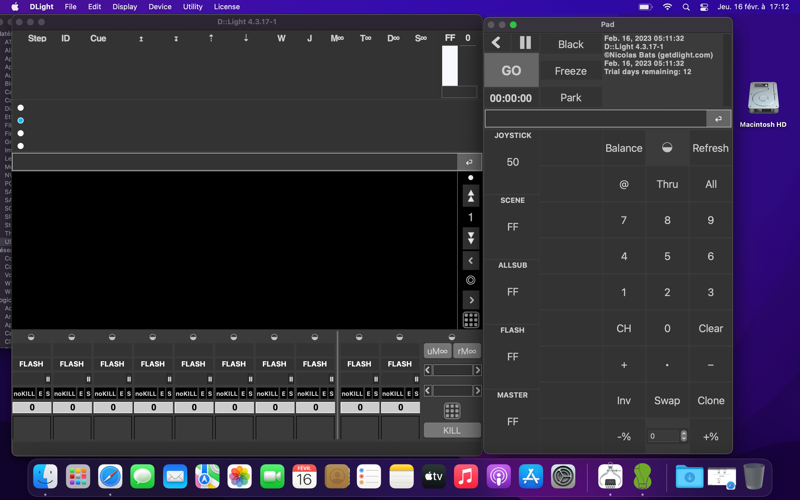
Task: Select the blue highlighted radio button
Action: coord(21,120)
